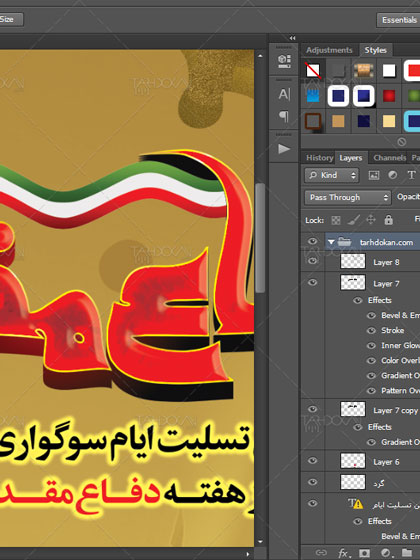Open the 3D panel icon in the dock
The height and width of the screenshot is (560, 420).
[x=284, y=61]
